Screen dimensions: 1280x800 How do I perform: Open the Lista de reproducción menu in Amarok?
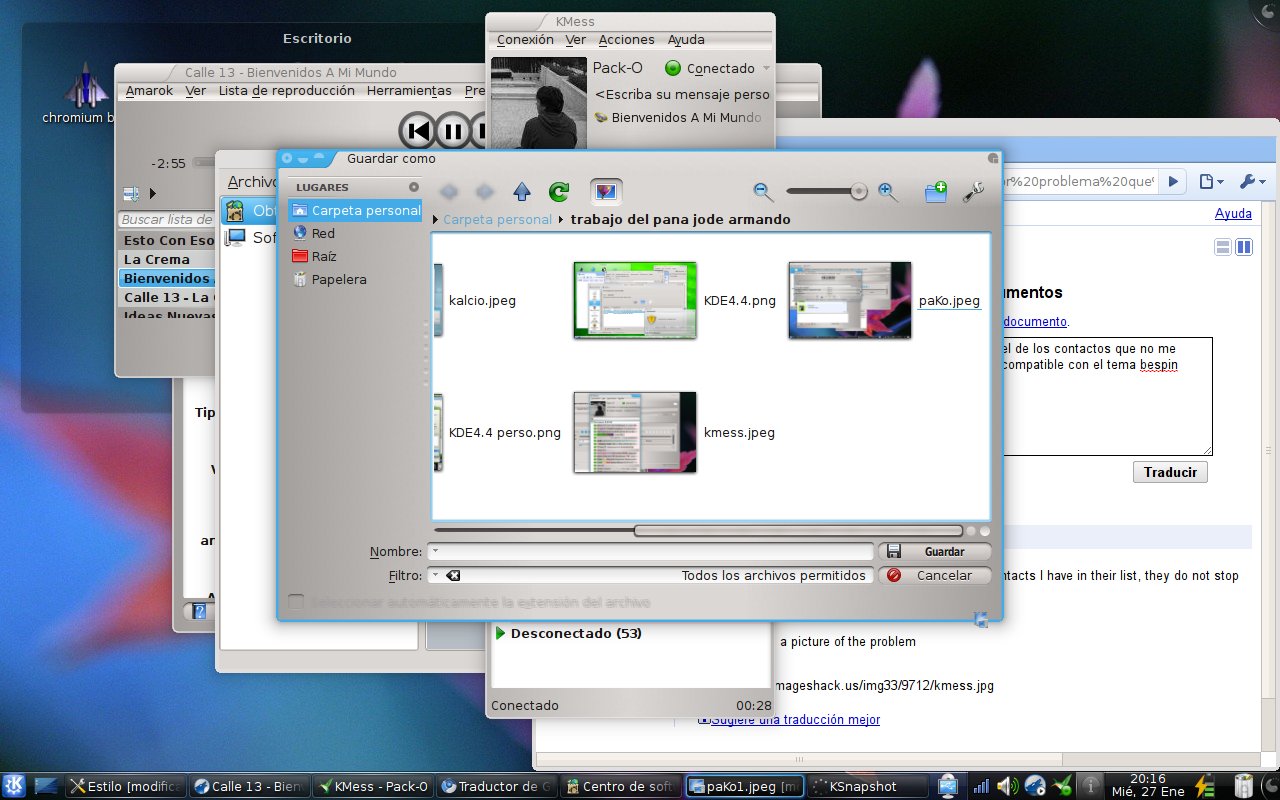coord(287,90)
